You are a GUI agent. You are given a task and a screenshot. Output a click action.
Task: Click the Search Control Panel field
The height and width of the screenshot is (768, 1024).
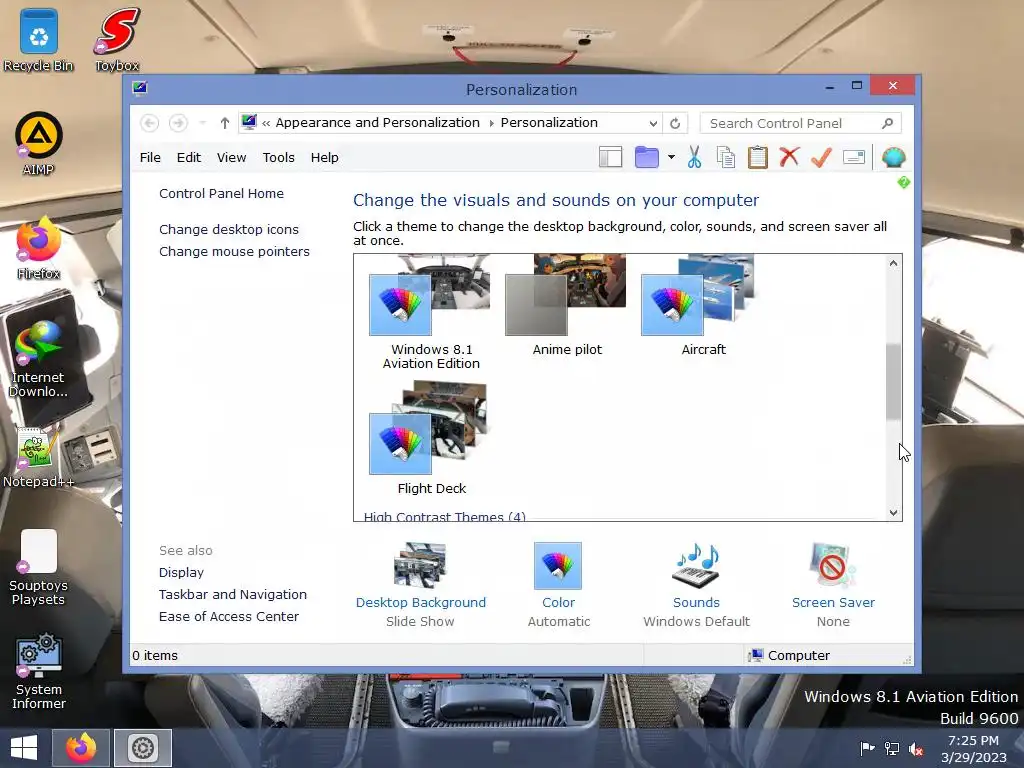[x=801, y=123]
